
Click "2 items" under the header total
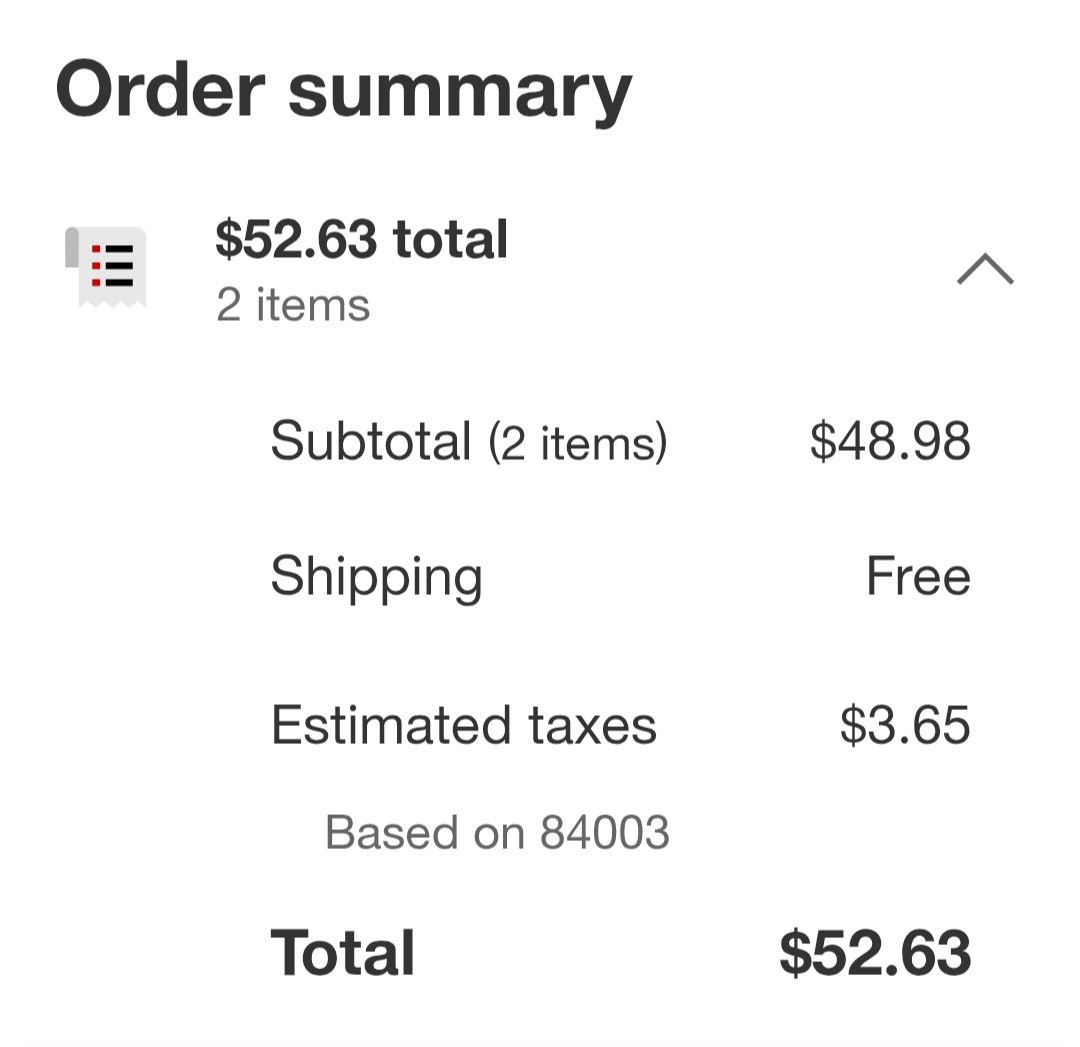(293, 305)
